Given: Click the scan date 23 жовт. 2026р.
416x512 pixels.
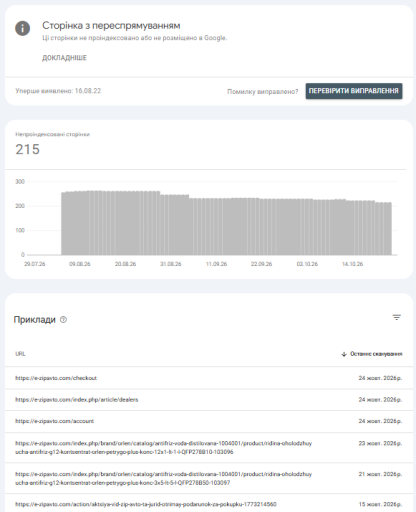Looking at the screenshot, I should pos(380,443).
